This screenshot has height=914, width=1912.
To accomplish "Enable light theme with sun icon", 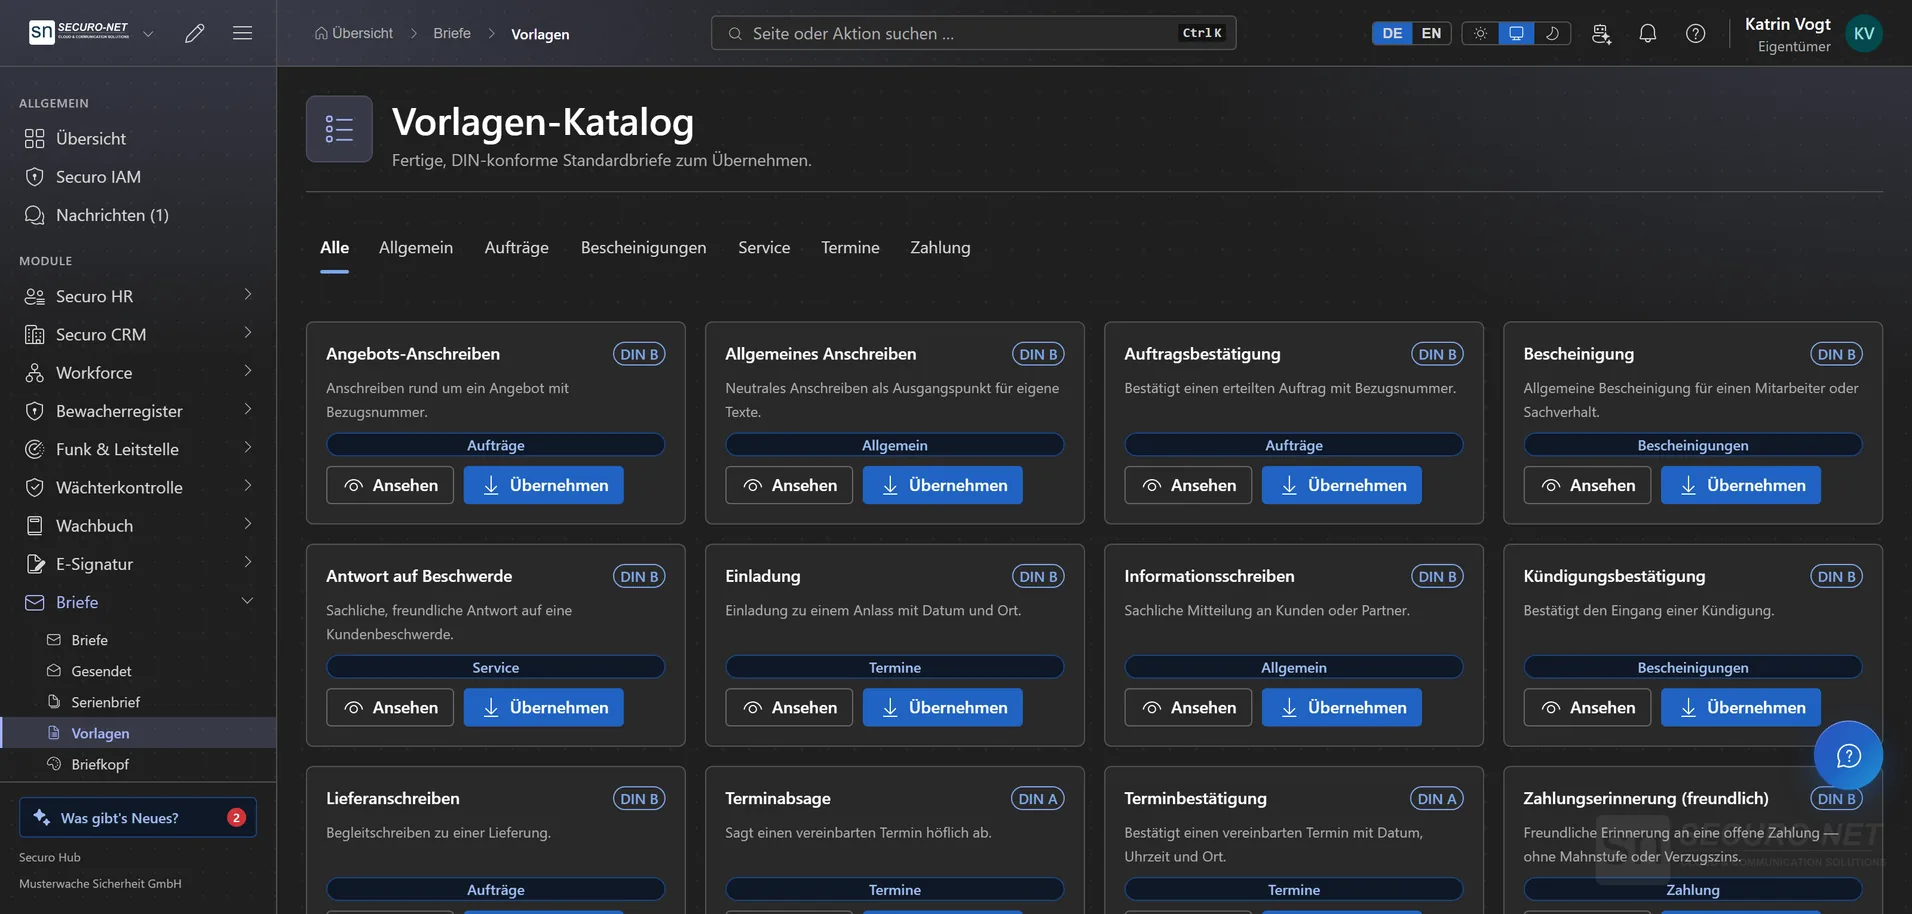I will point(1480,33).
